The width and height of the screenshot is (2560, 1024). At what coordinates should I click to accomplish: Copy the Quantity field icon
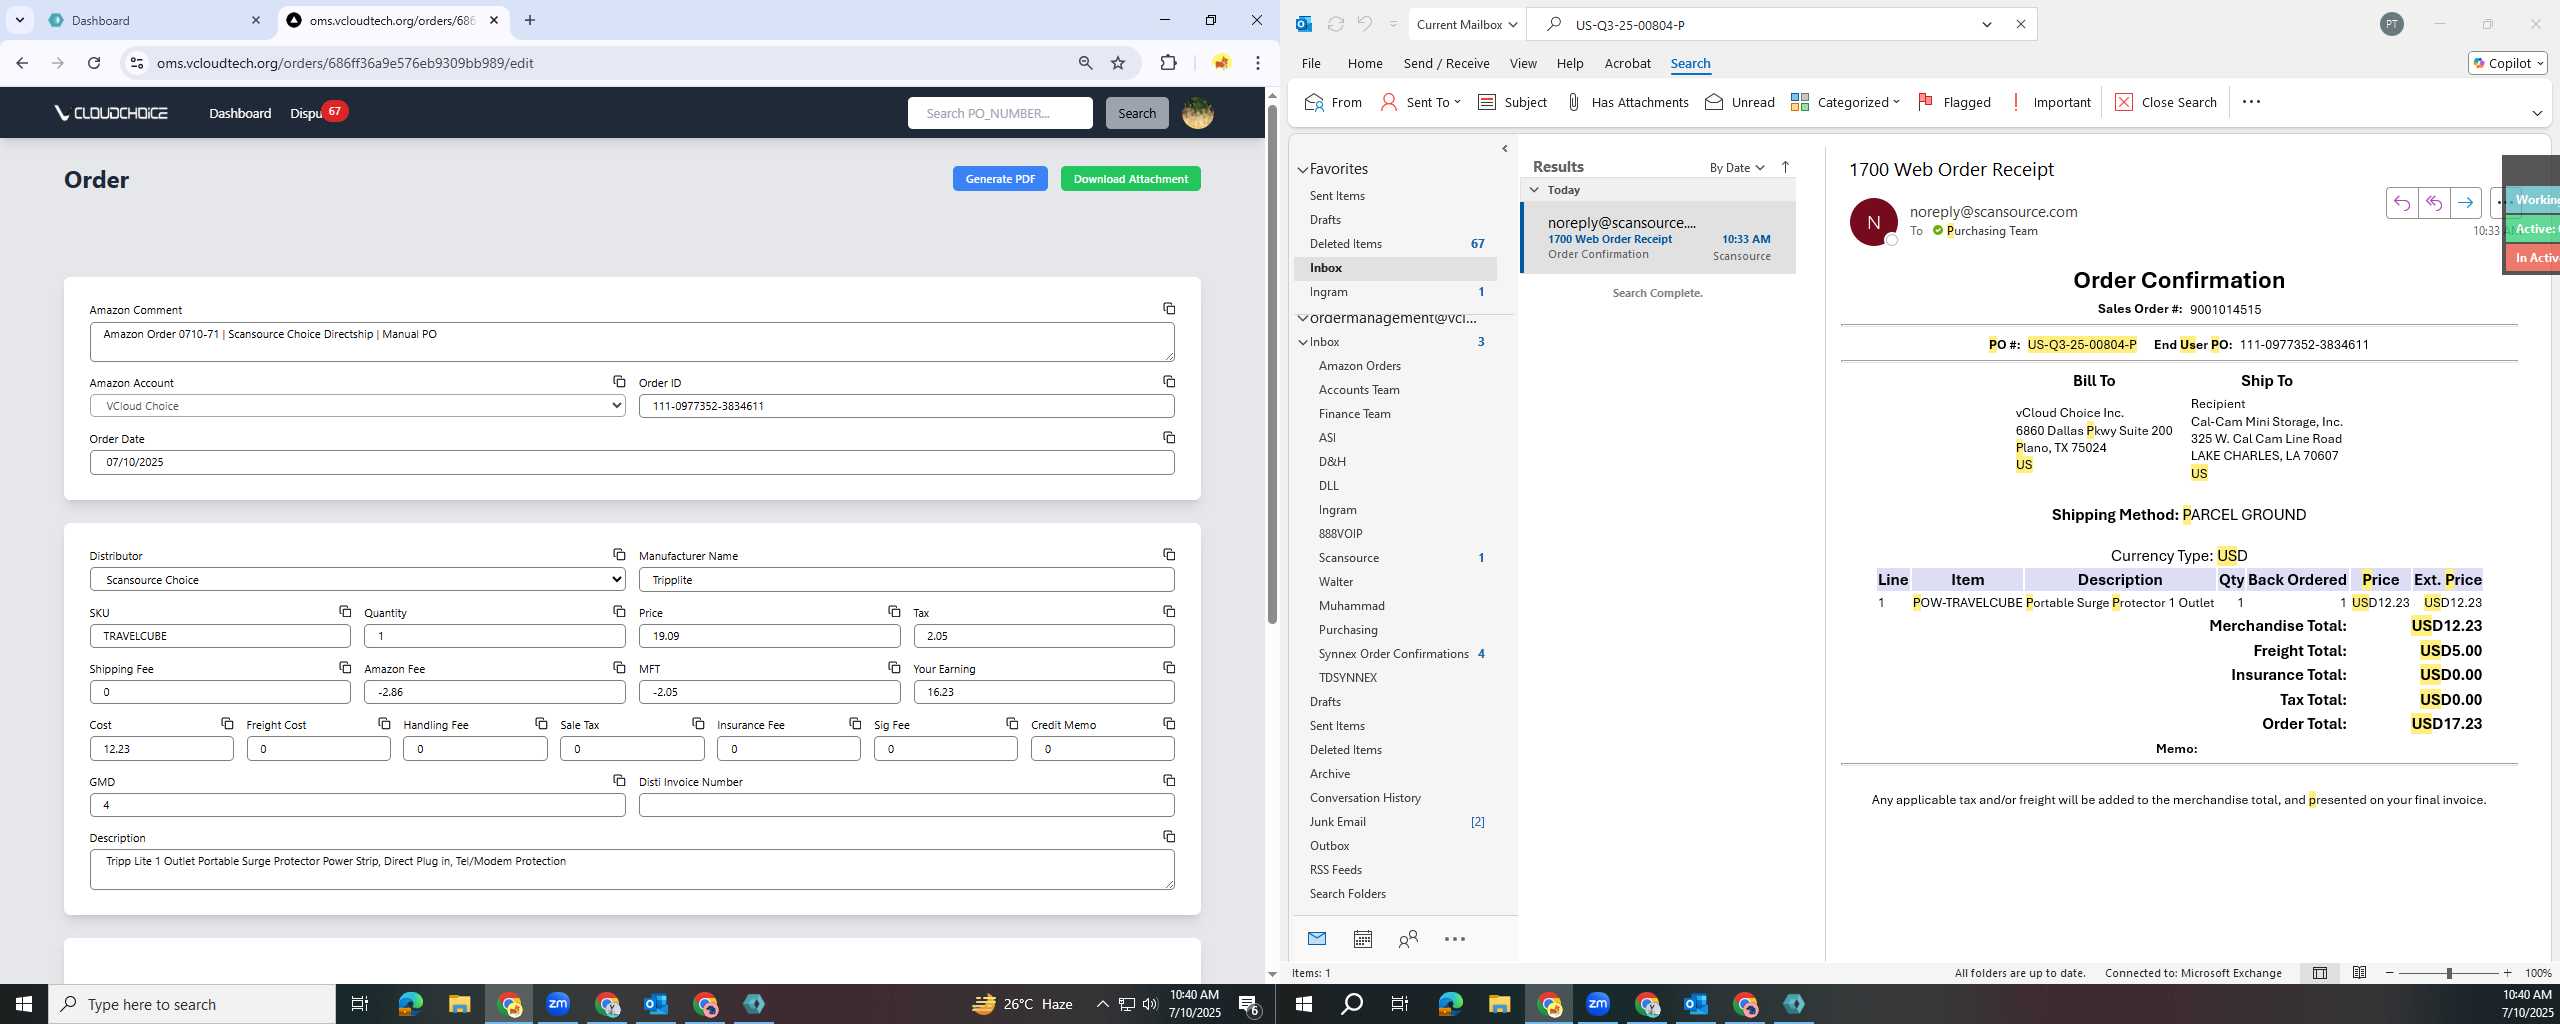click(x=619, y=611)
